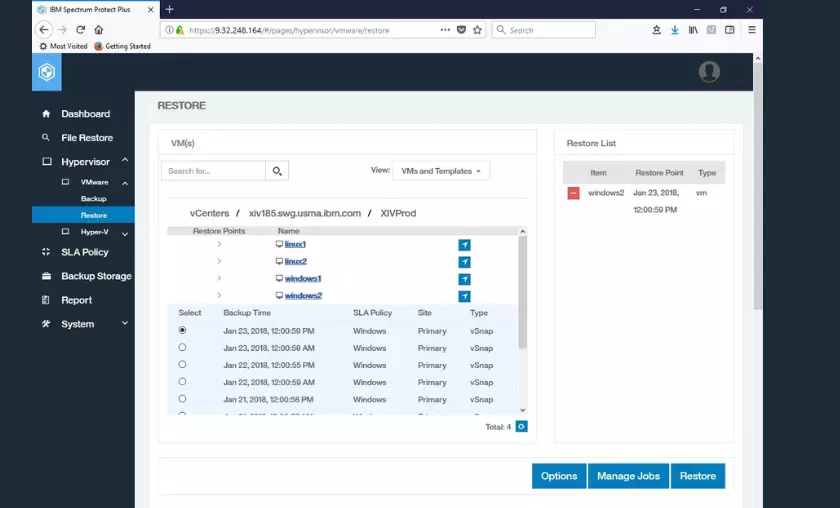Expand restore points for windows1
This screenshot has width=840, height=508.
[219, 279]
